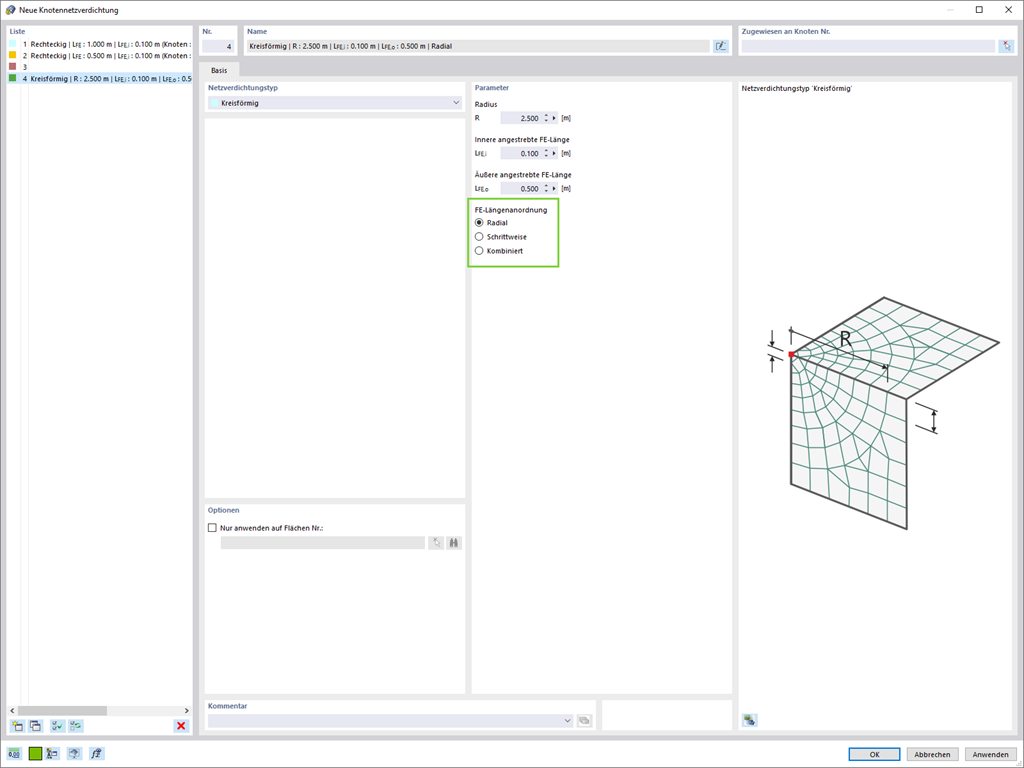Delete selected item with the red X
This screenshot has width=1024, height=768.
point(181,726)
